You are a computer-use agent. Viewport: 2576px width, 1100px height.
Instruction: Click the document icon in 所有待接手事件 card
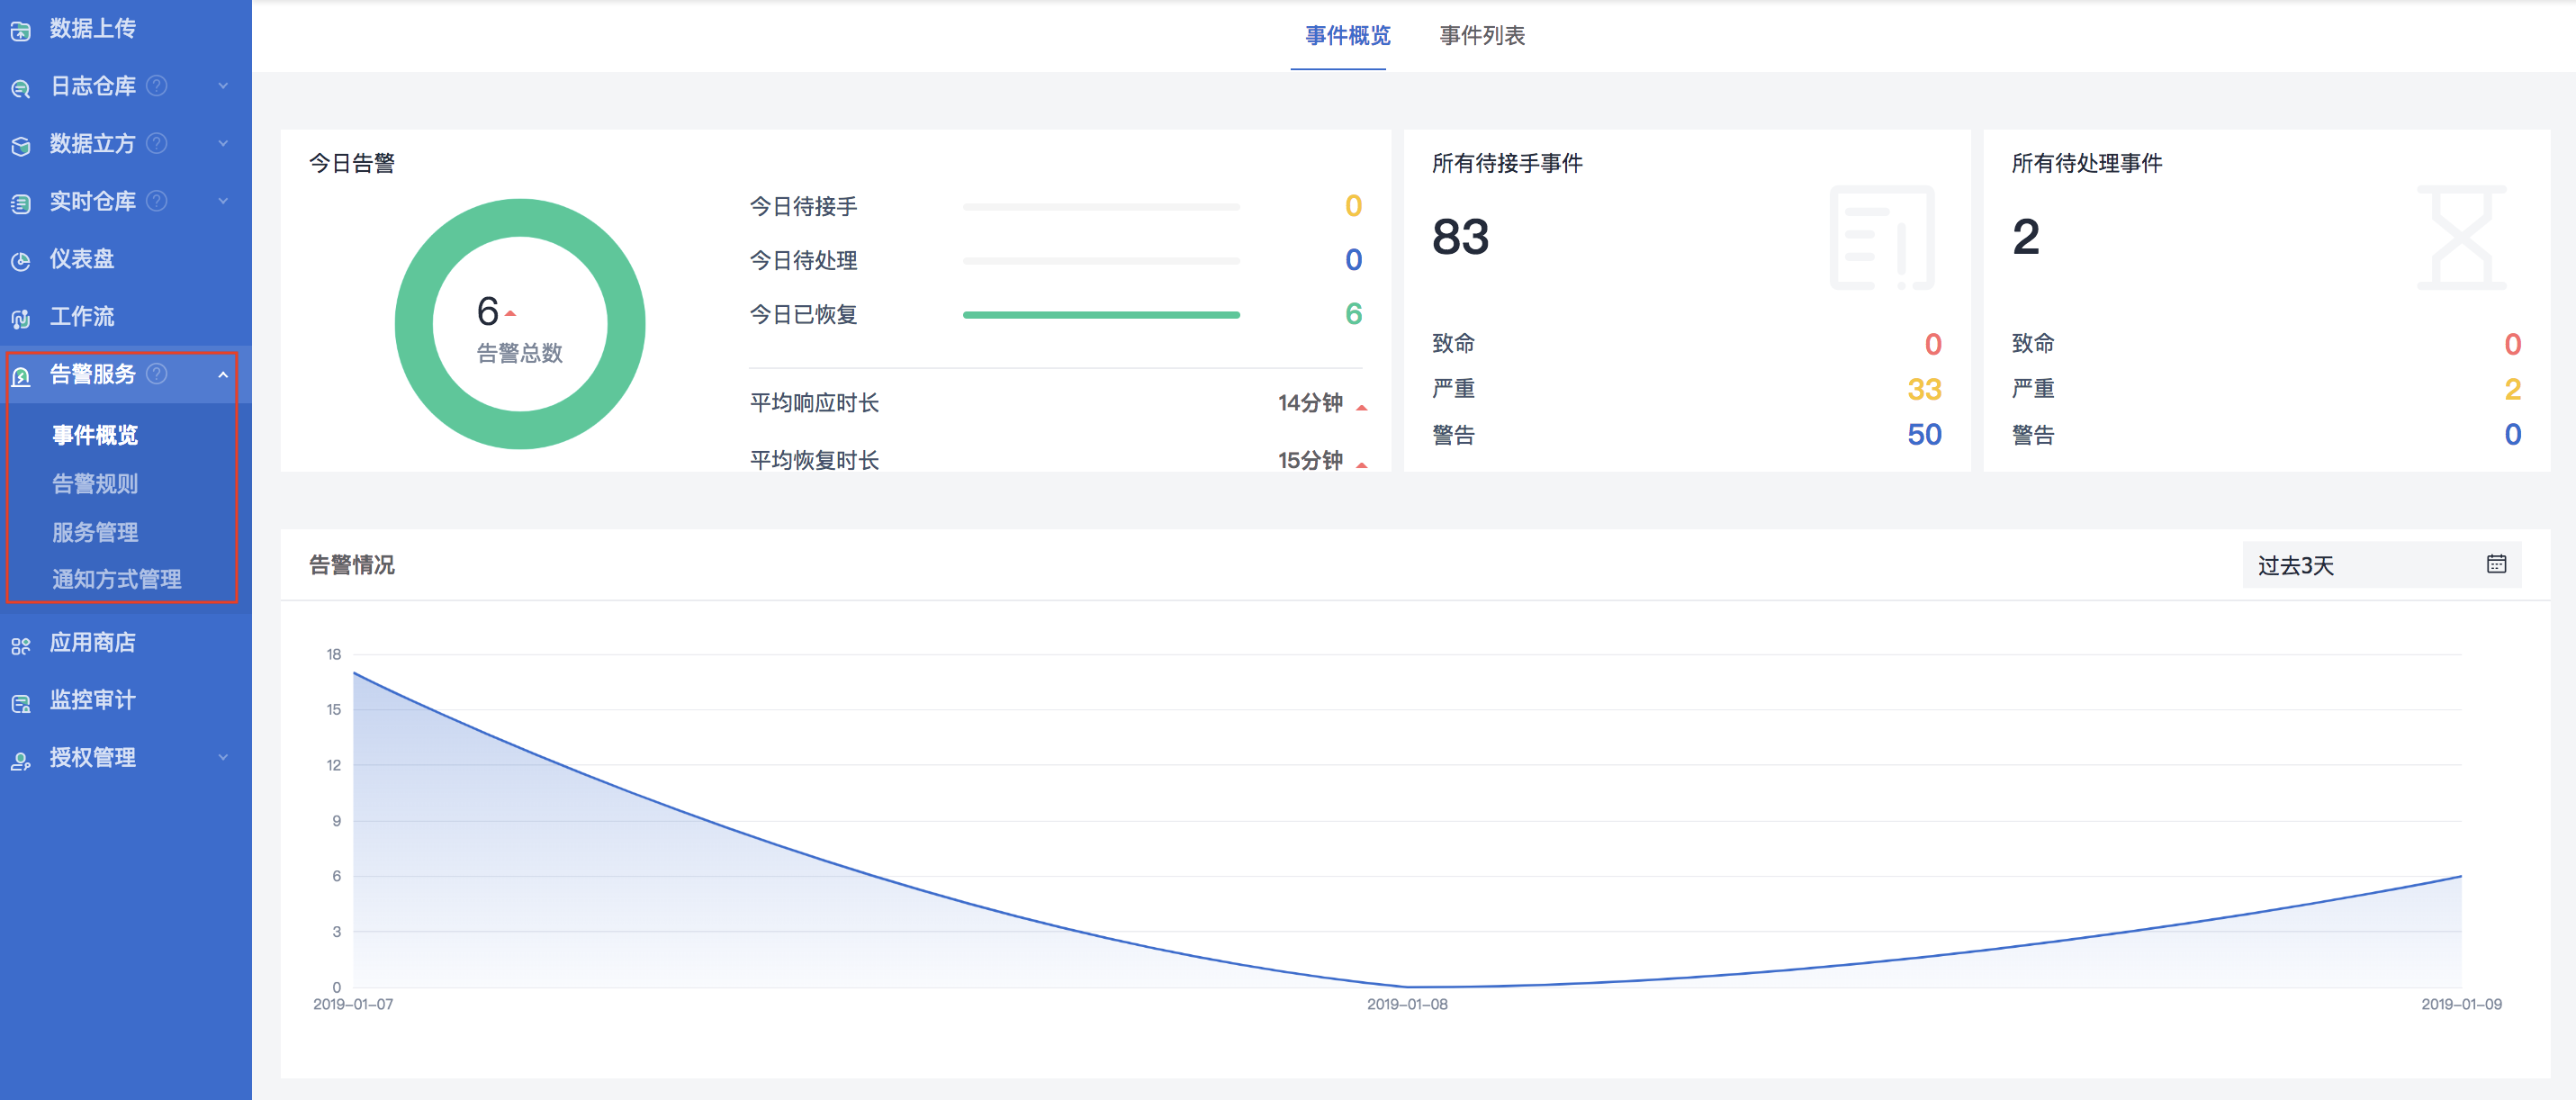point(1882,237)
